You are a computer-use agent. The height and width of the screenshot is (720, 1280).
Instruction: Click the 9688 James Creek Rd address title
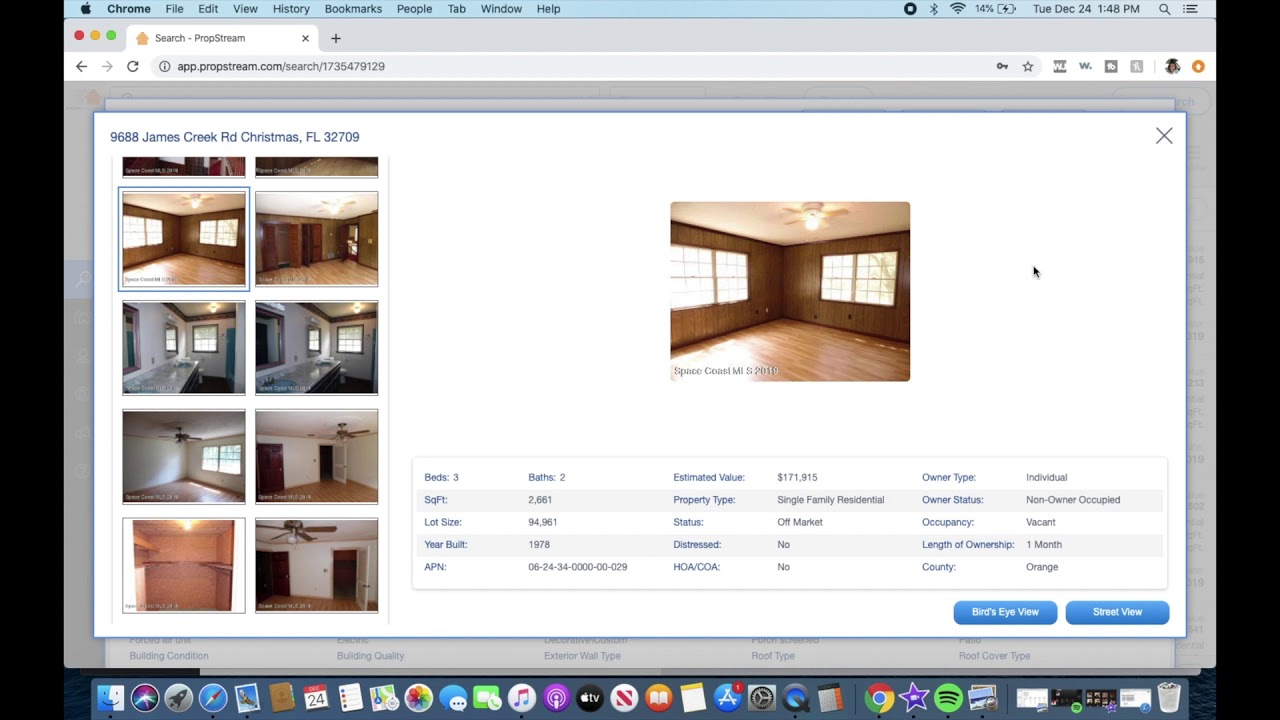(x=235, y=137)
